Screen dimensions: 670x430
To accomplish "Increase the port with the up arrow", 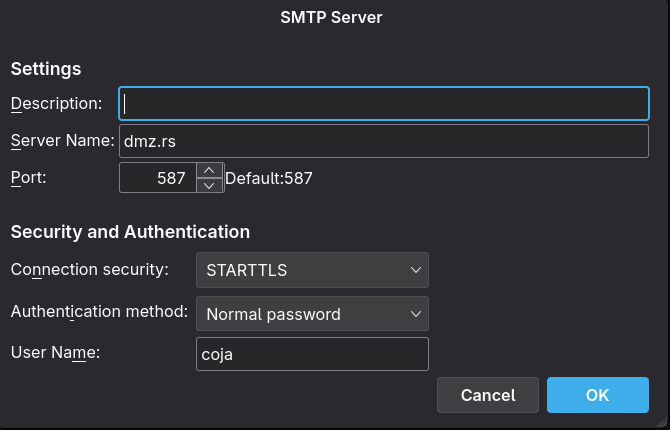I will [x=209, y=171].
